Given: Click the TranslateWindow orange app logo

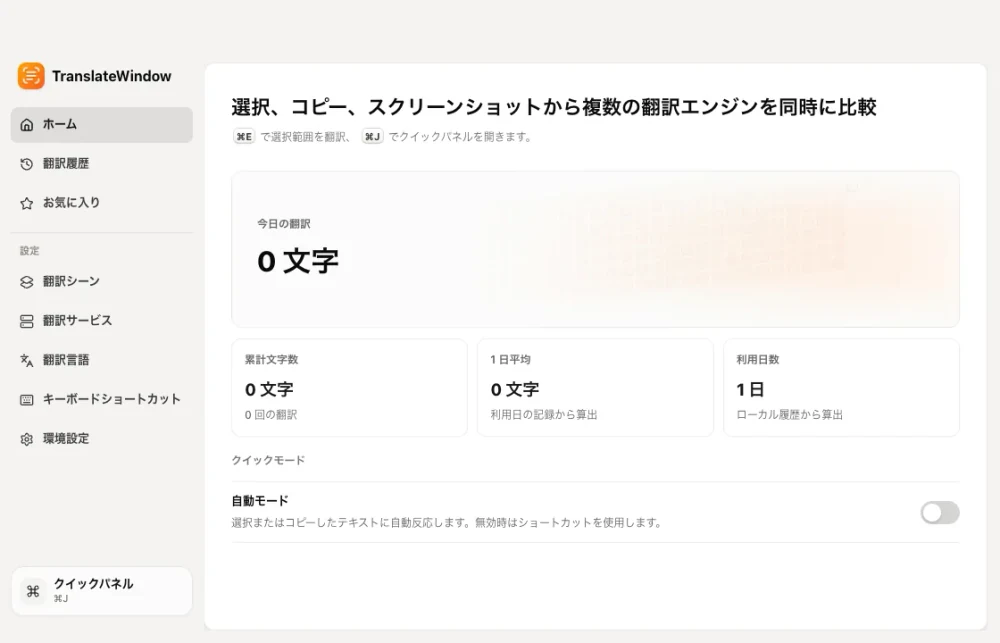Looking at the screenshot, I should 31,76.
